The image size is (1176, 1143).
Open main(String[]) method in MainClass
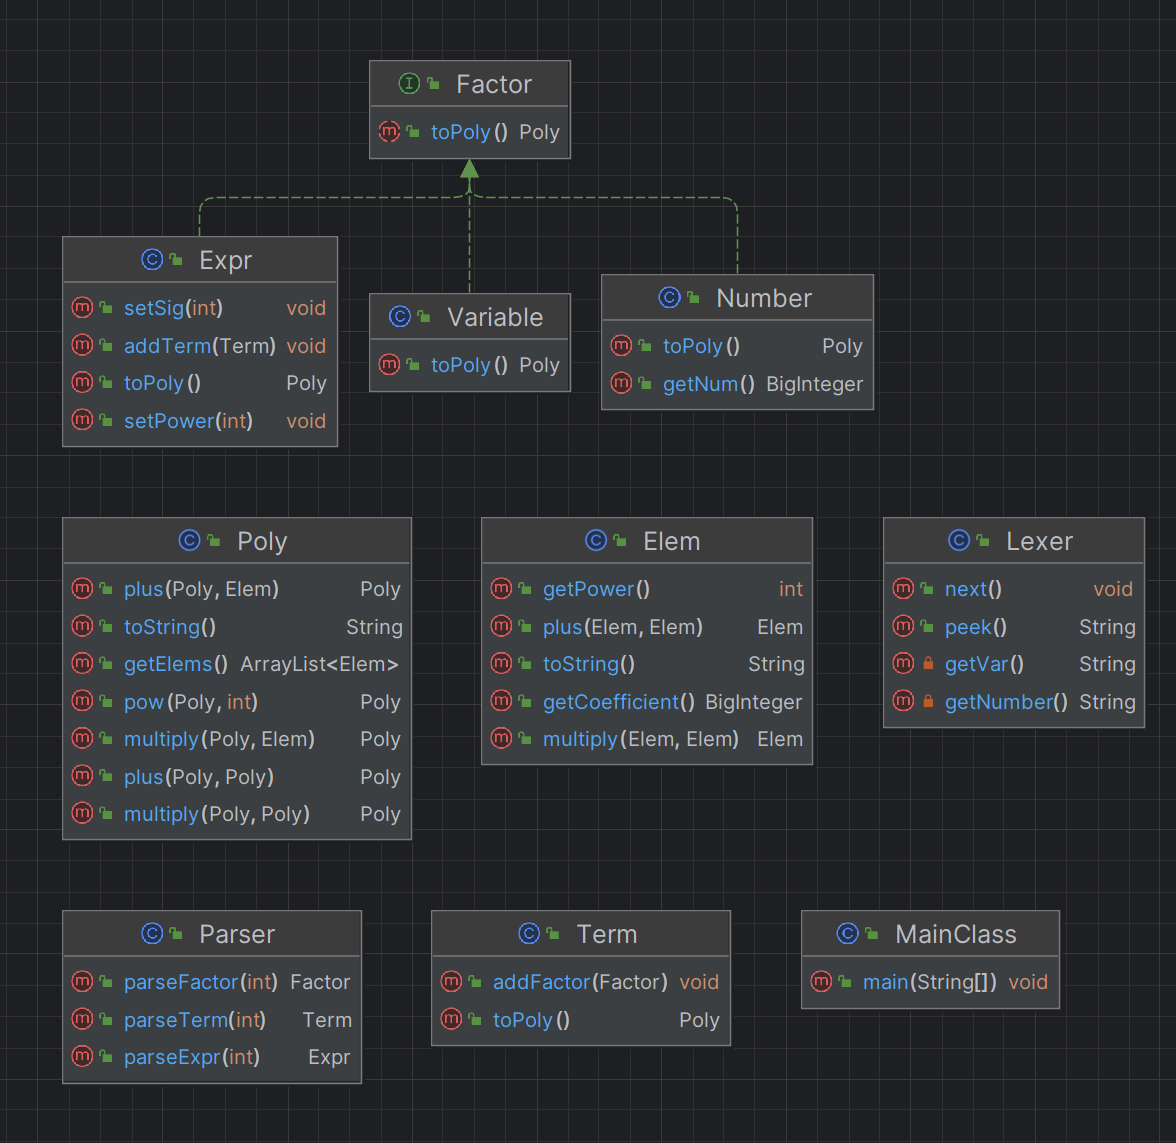click(x=930, y=982)
